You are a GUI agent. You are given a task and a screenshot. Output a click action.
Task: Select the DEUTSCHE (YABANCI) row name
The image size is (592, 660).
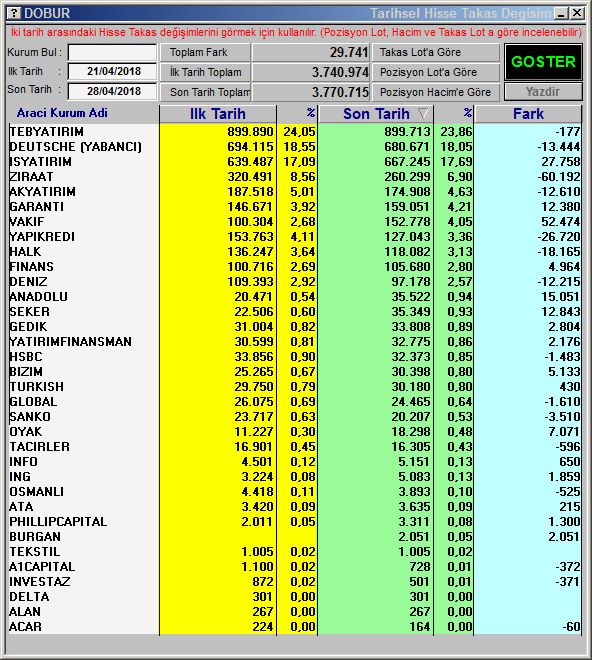tap(75, 147)
